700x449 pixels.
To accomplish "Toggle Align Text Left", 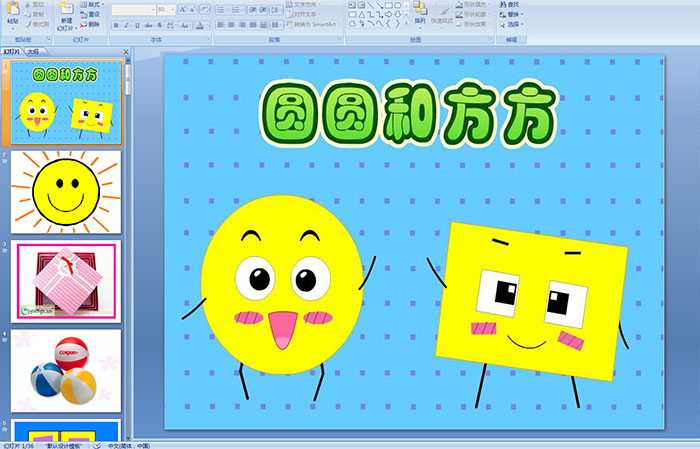I will pos(221,25).
